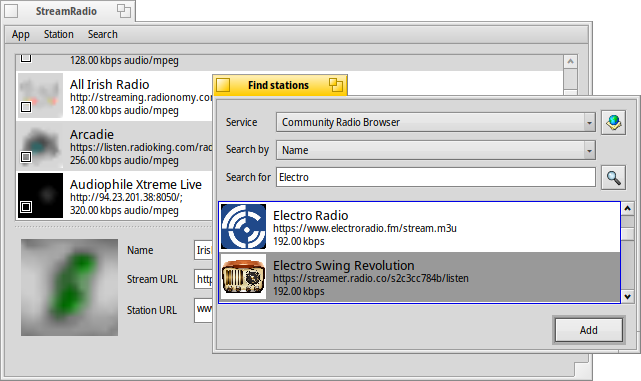Click the vintage radio icon of Electro Swing
Image resolution: width=641 pixels, height=381 pixels.
[x=243, y=277]
